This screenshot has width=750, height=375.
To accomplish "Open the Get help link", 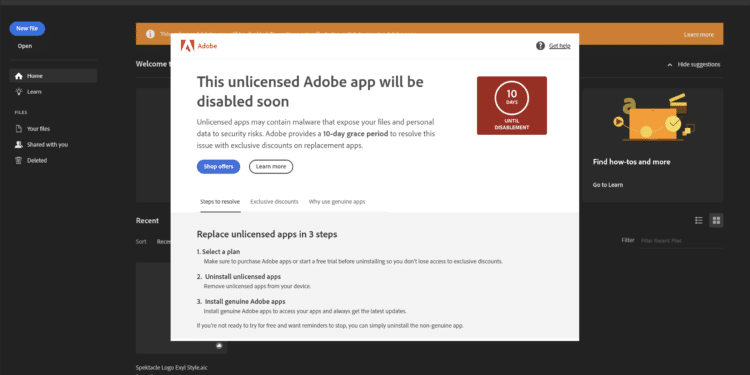I will [x=560, y=46].
